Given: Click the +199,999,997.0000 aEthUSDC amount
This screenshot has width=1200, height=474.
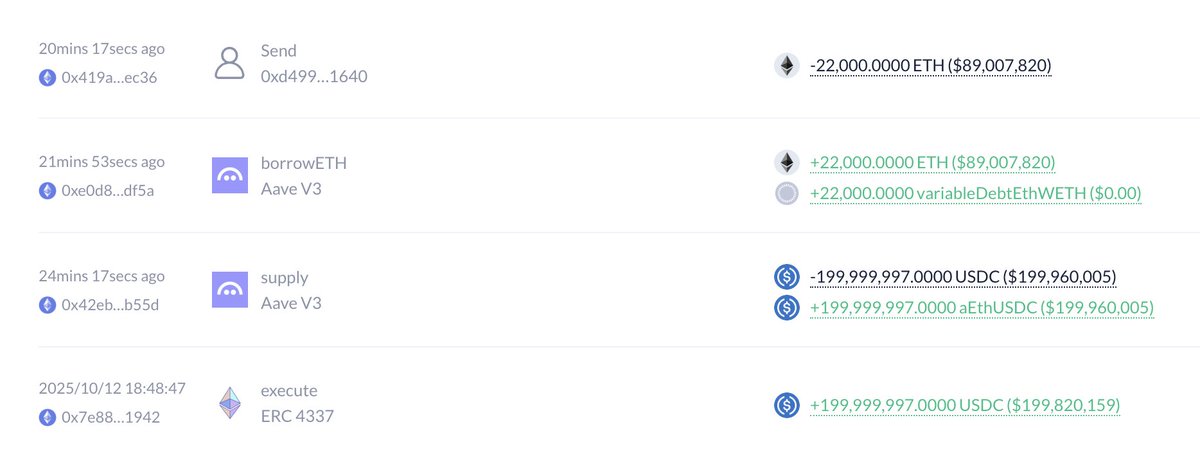Looking at the screenshot, I should [x=981, y=307].
